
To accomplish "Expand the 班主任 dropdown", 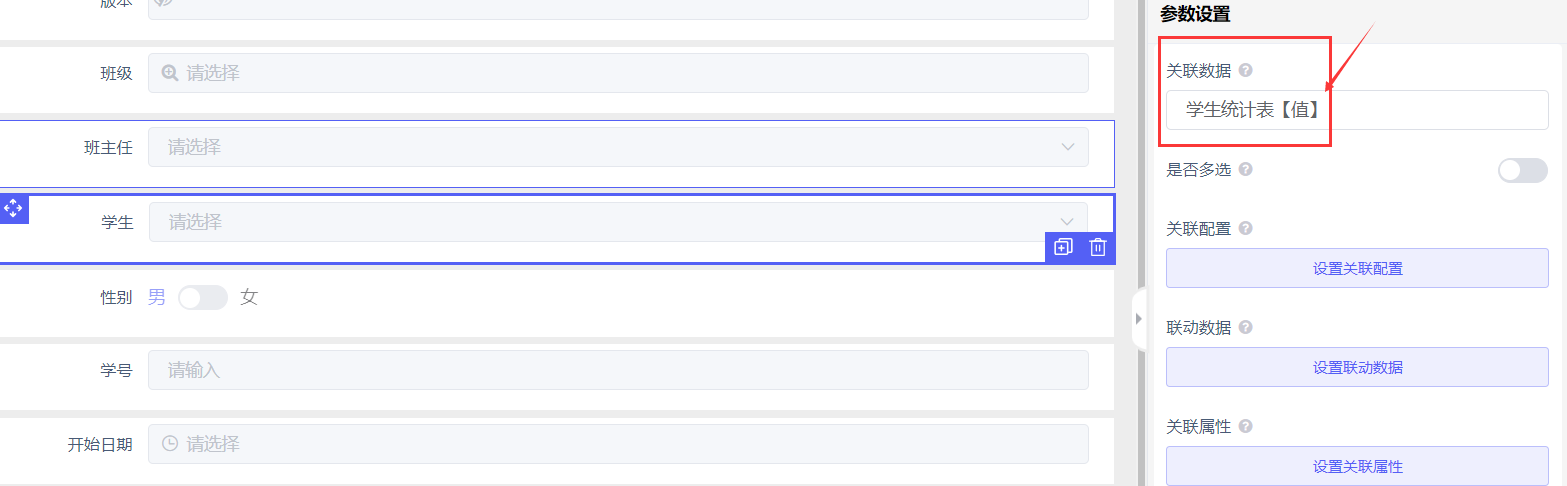I will click(1067, 147).
